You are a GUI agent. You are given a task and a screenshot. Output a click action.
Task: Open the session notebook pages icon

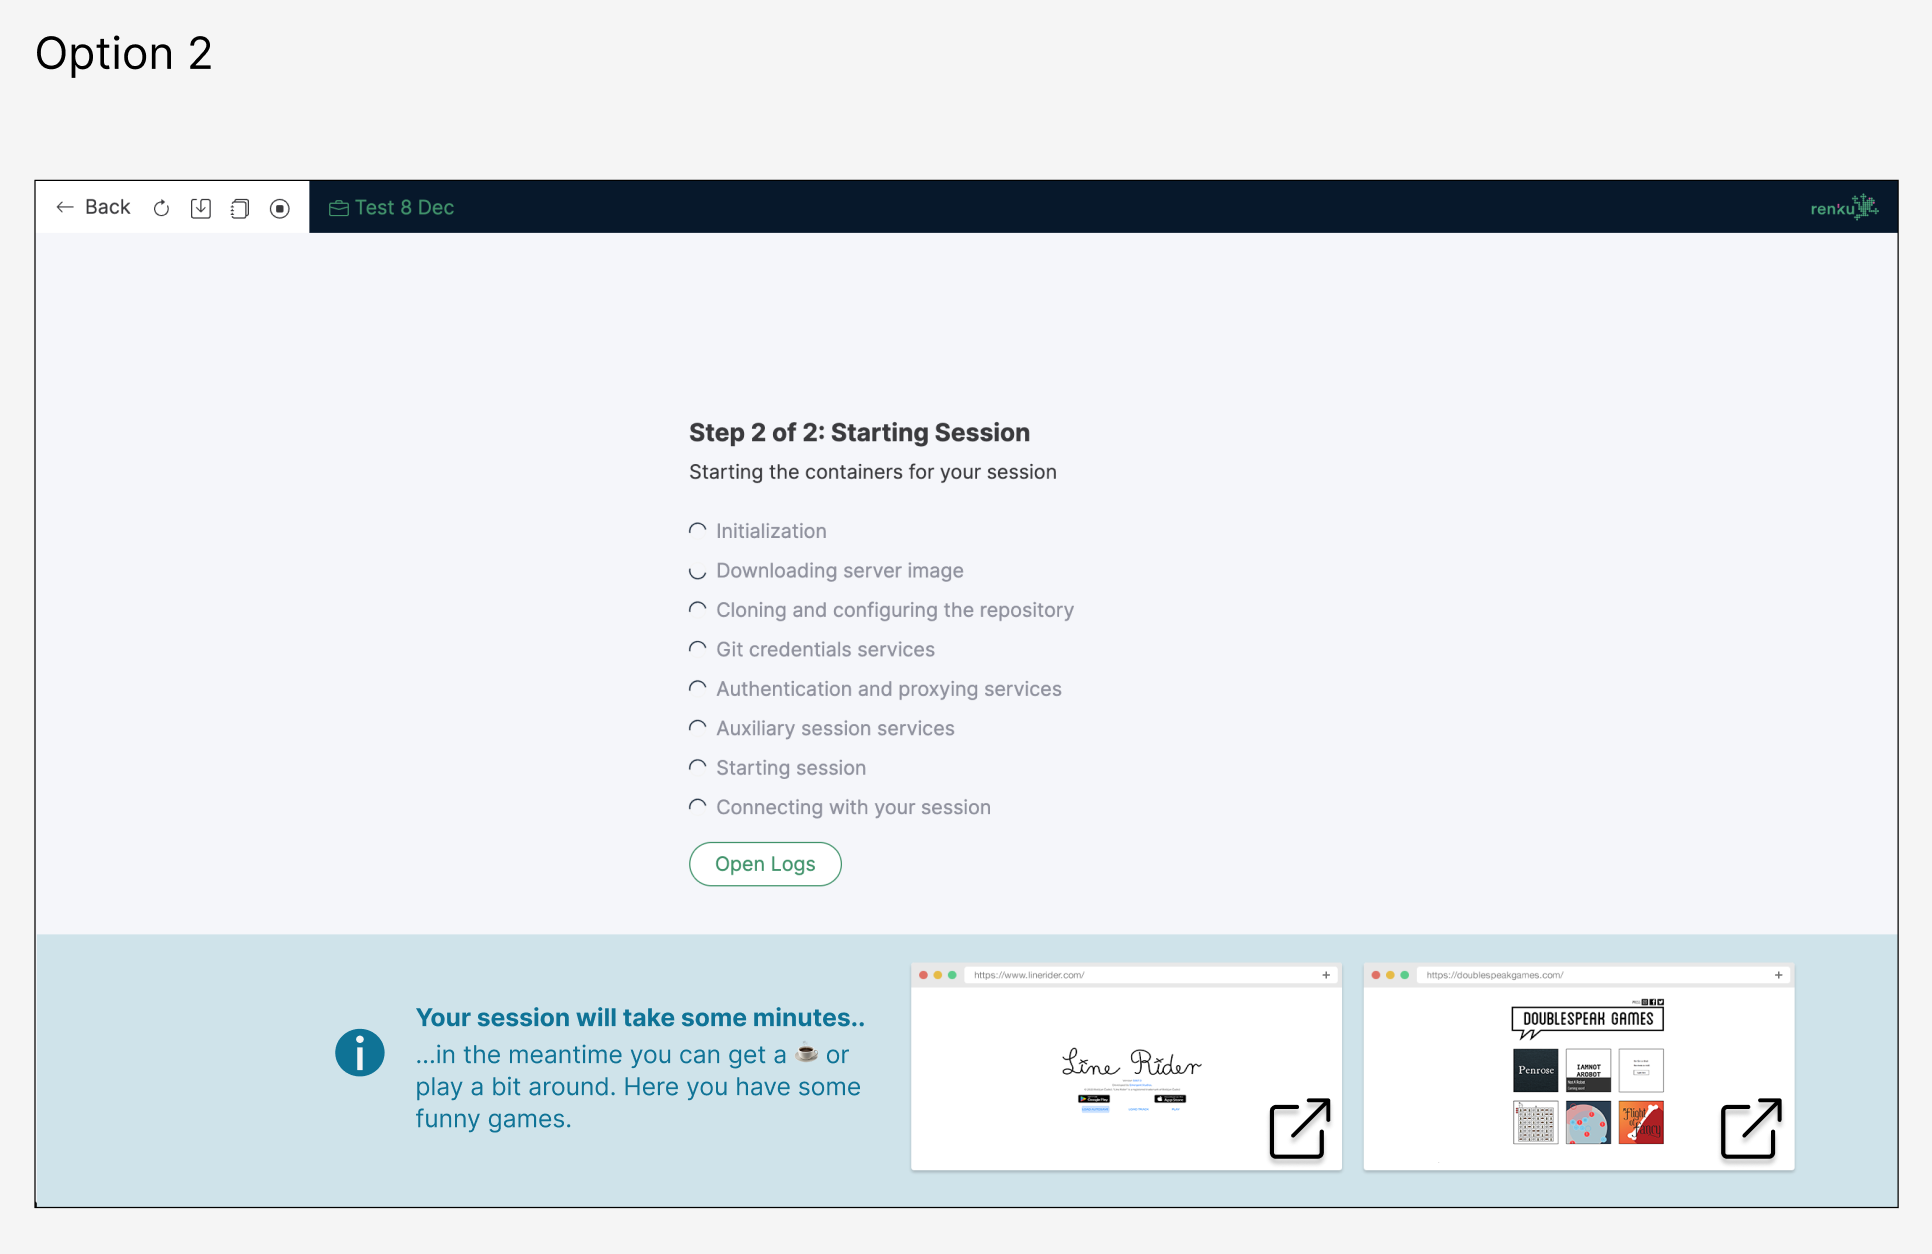[x=240, y=208]
